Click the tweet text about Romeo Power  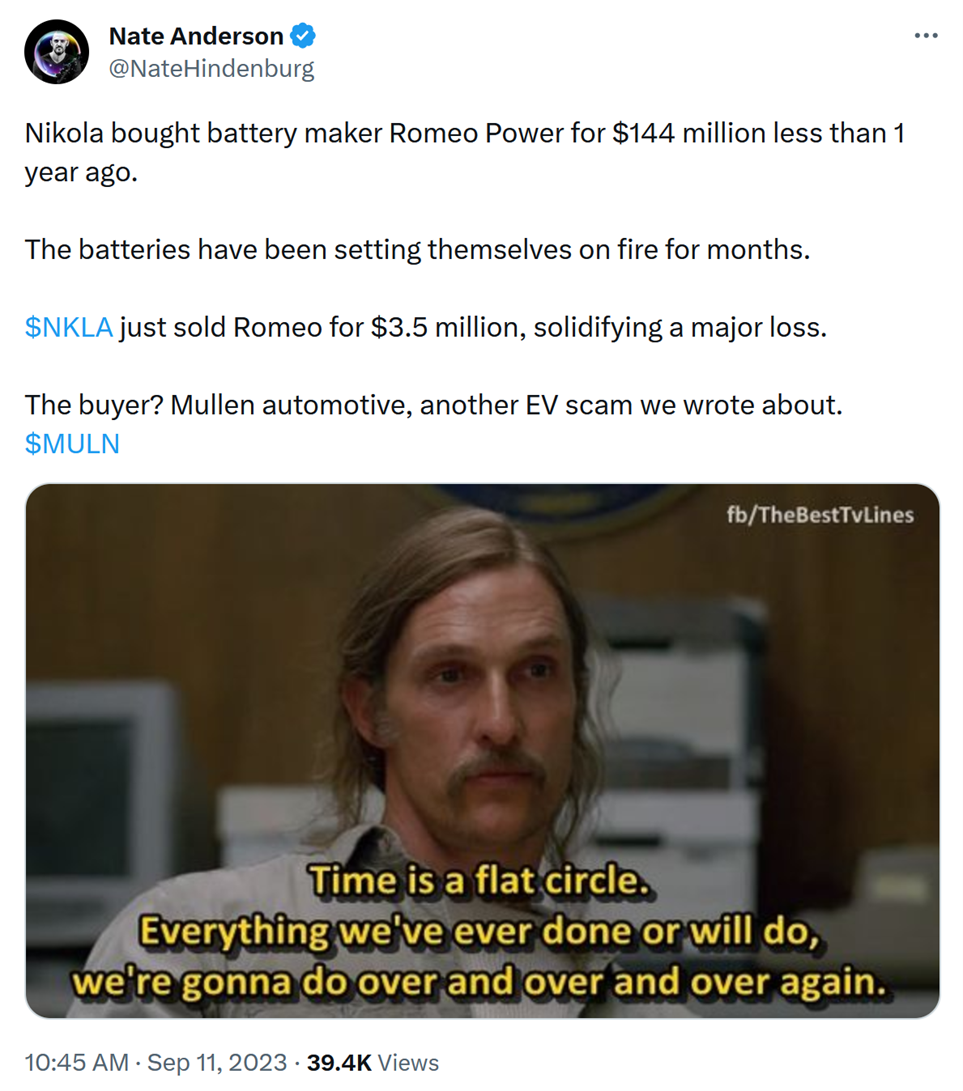[464, 152]
